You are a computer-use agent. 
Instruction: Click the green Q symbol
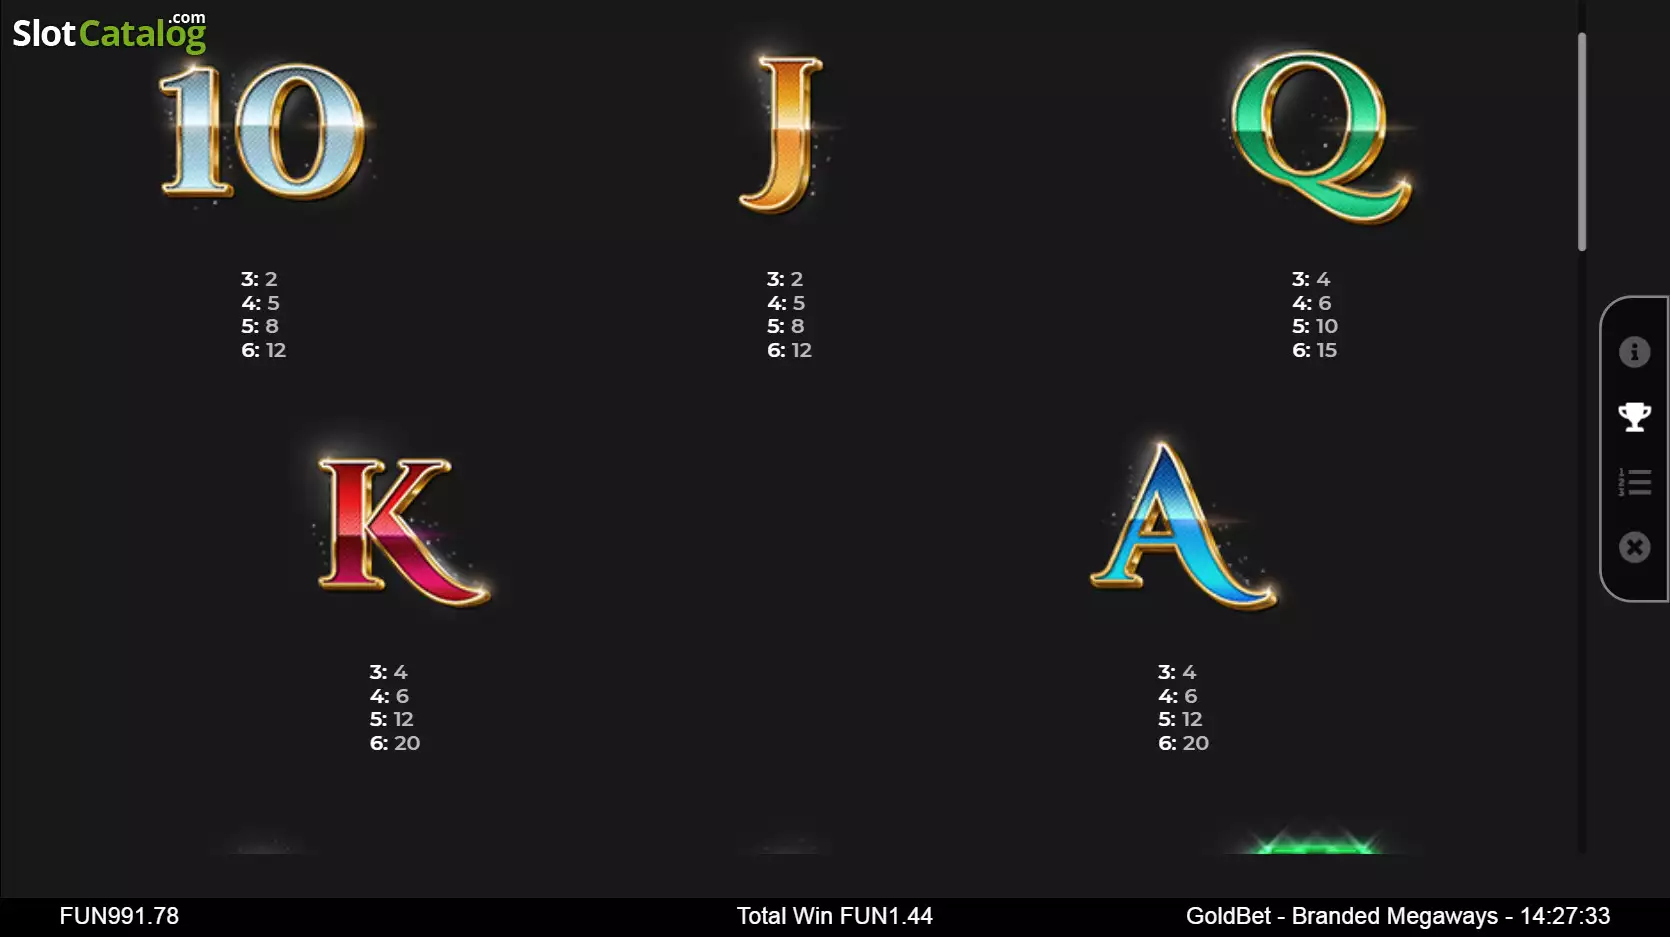(1320, 136)
